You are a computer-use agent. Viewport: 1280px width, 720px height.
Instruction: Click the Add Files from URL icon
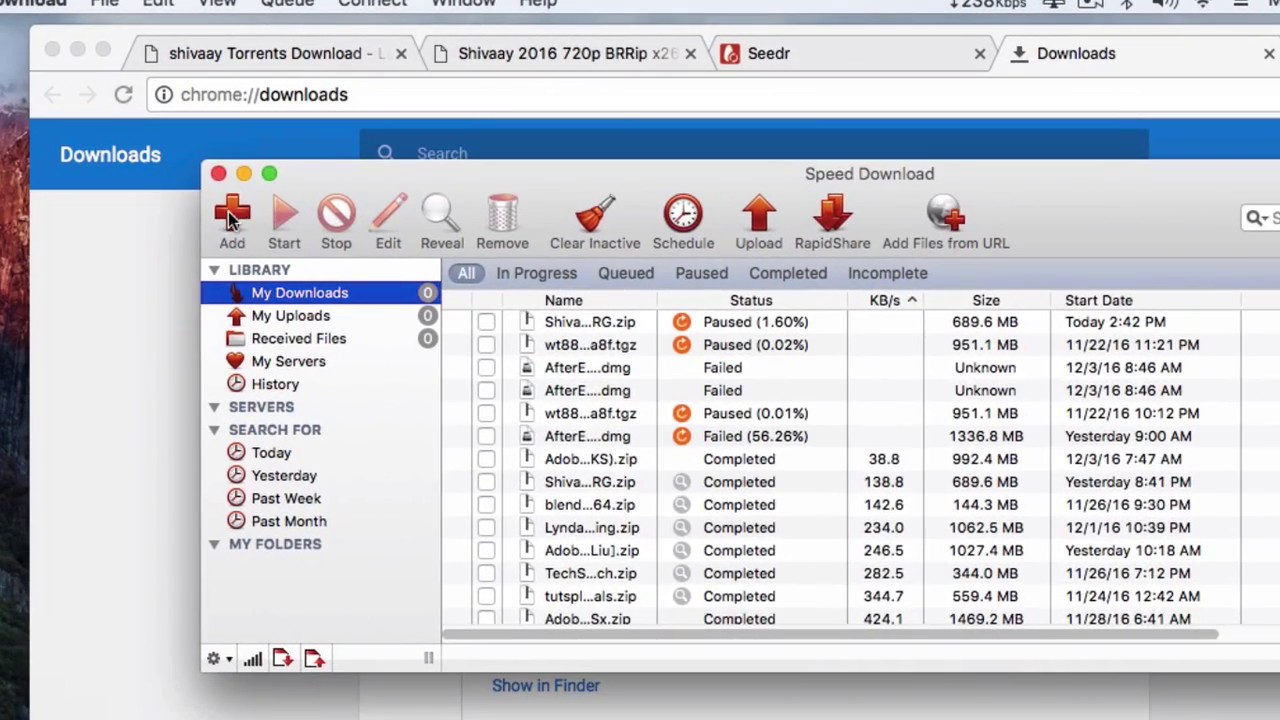945,213
